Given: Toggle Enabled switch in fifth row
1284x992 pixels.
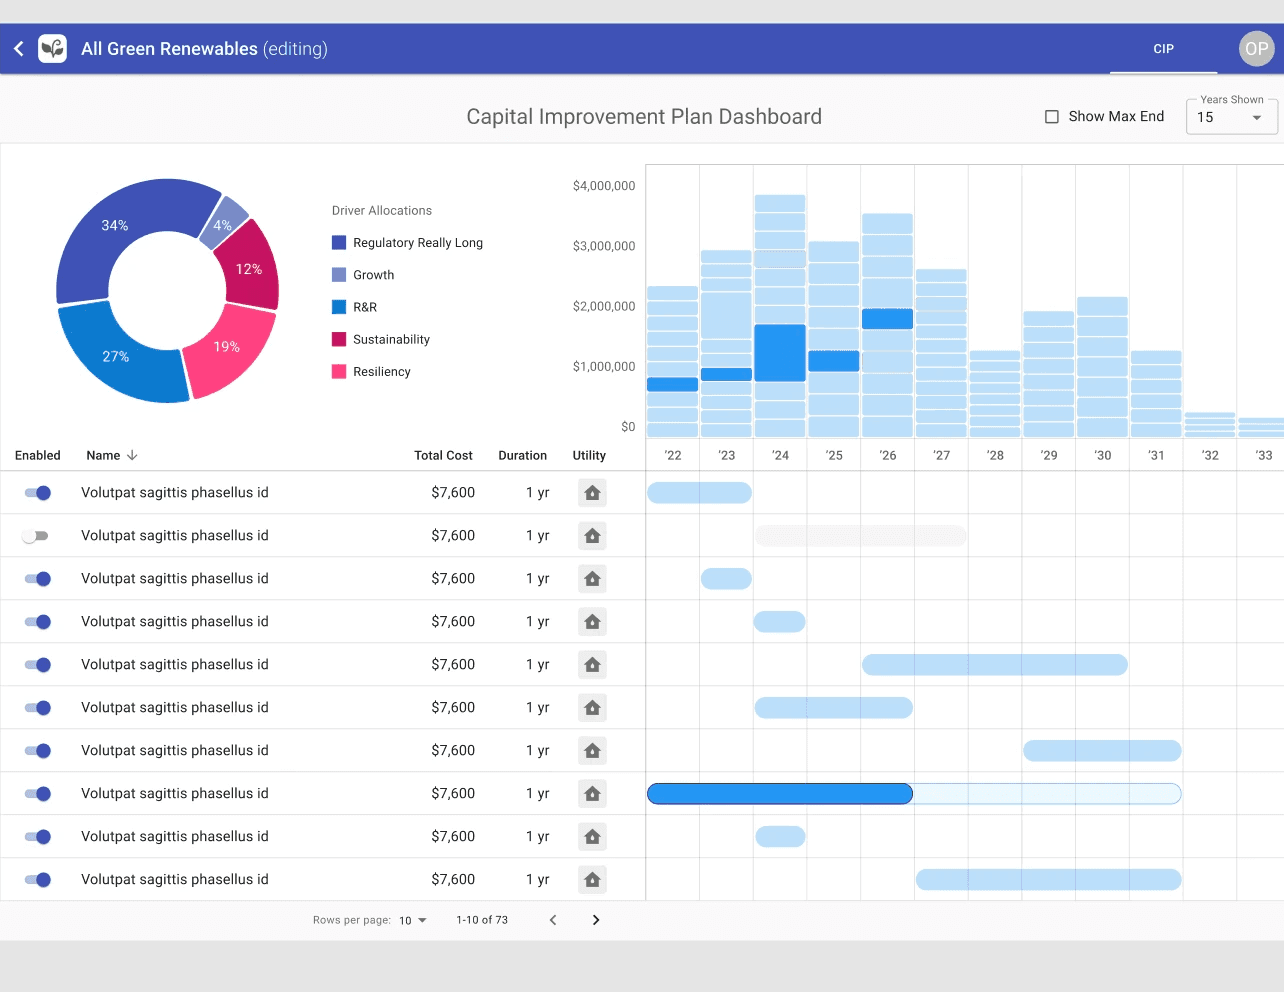Looking at the screenshot, I should pos(38,665).
